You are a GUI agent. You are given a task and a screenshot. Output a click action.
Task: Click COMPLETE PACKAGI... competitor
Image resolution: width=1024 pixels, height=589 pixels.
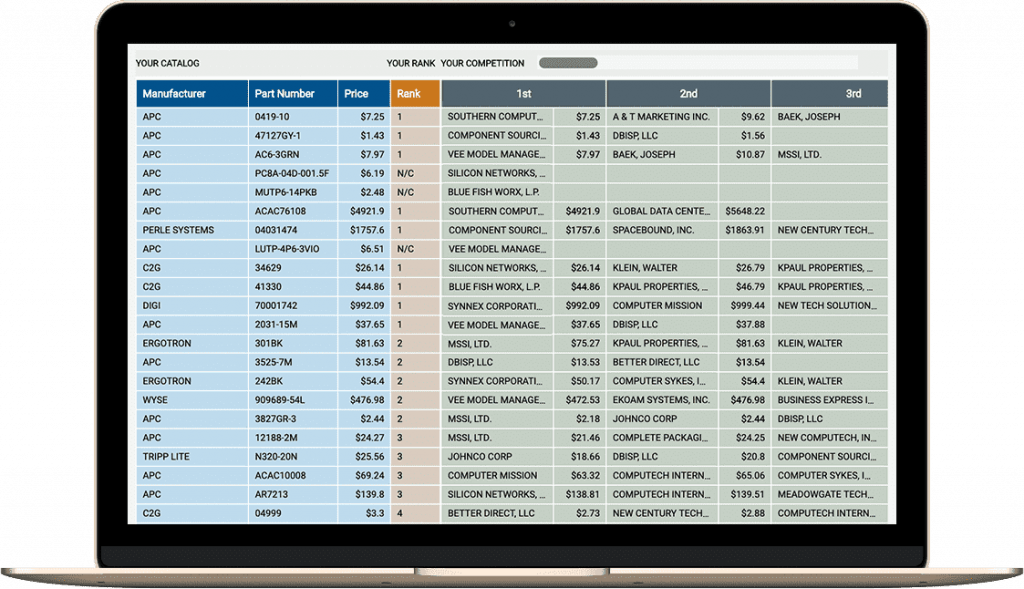coord(660,438)
